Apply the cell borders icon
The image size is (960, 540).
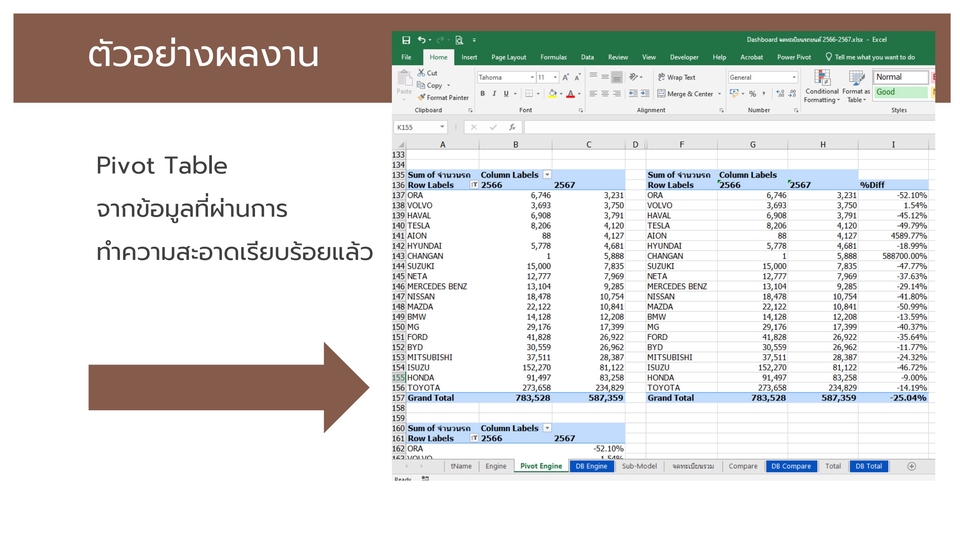coord(529,94)
